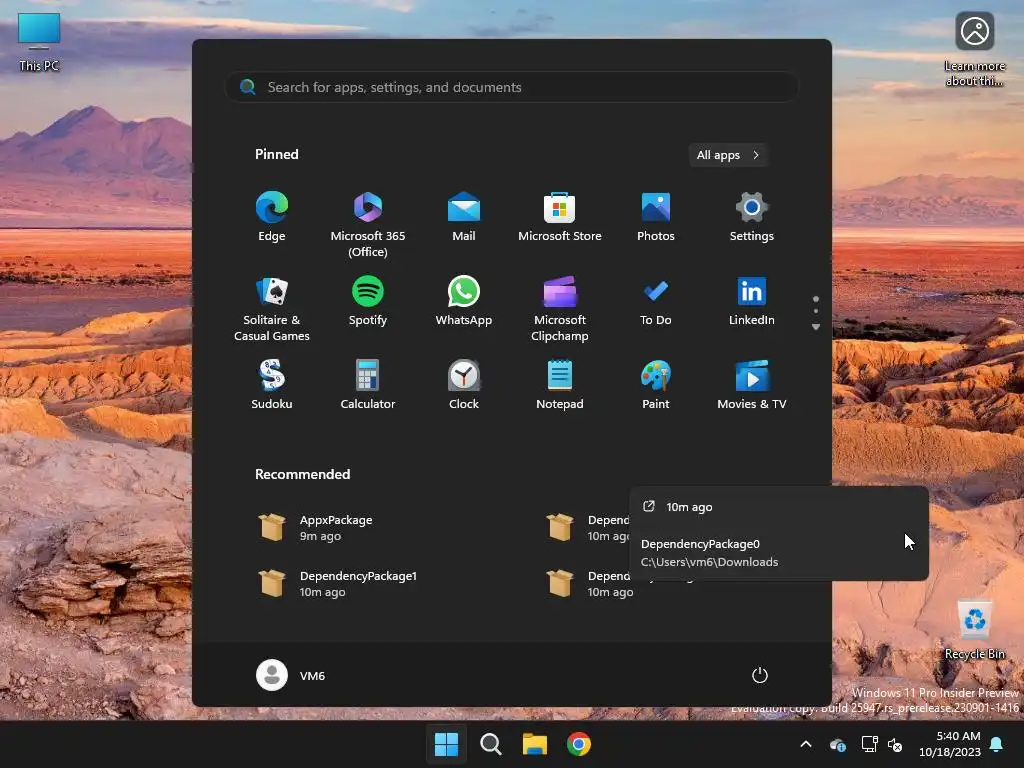
Task: Open Movies & TV
Action: click(x=752, y=385)
